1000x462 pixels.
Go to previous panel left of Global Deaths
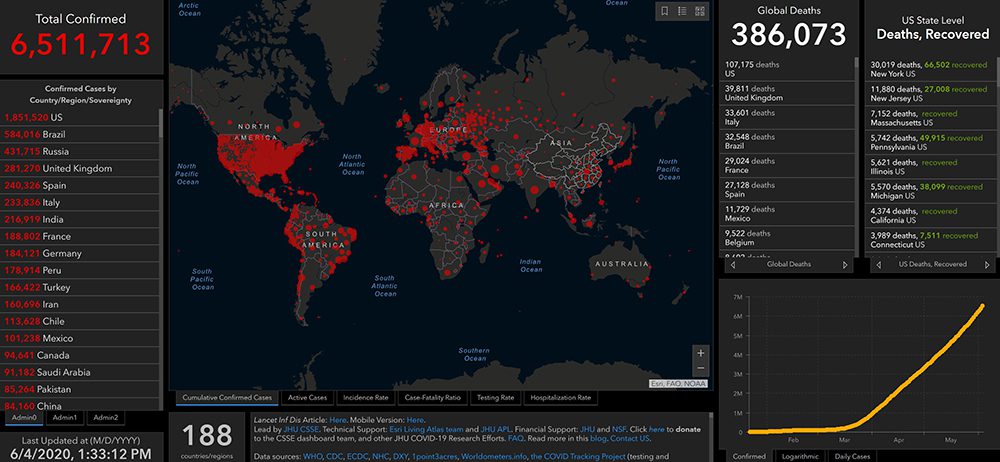(x=733, y=264)
